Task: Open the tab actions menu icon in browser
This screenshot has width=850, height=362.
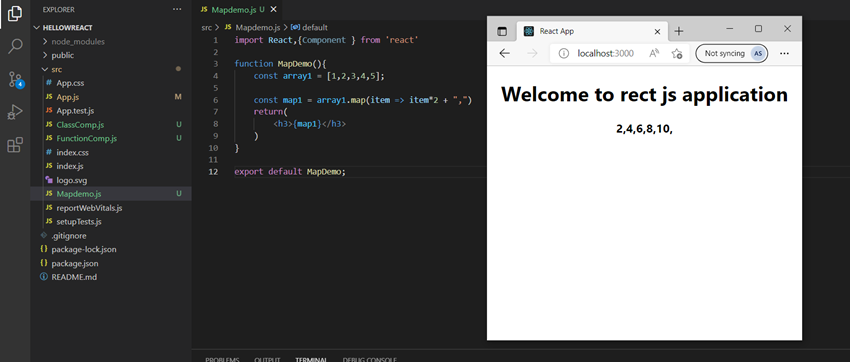Action: point(502,31)
